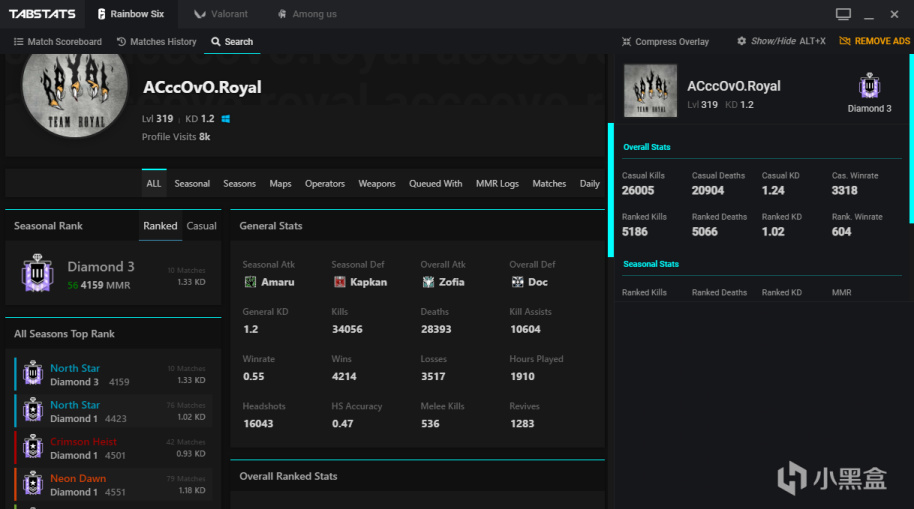This screenshot has height=509, width=914.
Task: Open the Operators profile tab
Action: [325, 183]
